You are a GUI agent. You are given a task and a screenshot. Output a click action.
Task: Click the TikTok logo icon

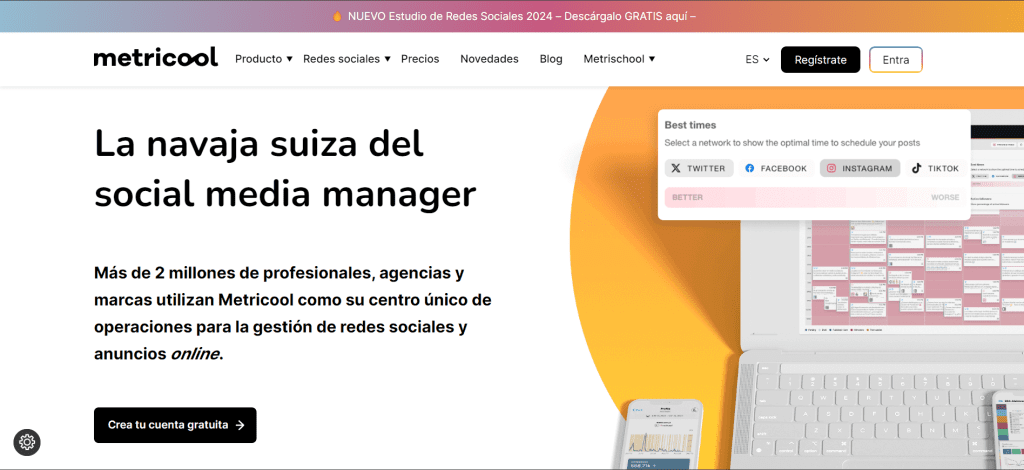(x=917, y=168)
